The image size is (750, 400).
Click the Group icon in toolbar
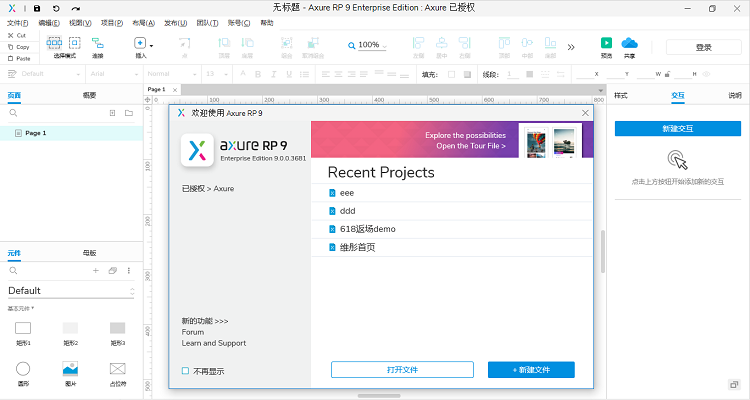[x=287, y=44]
